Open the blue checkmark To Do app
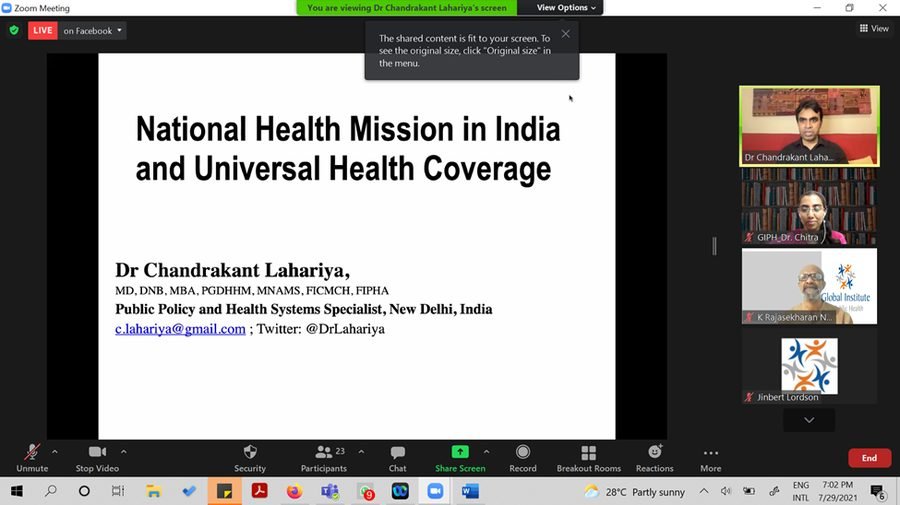 click(x=189, y=491)
